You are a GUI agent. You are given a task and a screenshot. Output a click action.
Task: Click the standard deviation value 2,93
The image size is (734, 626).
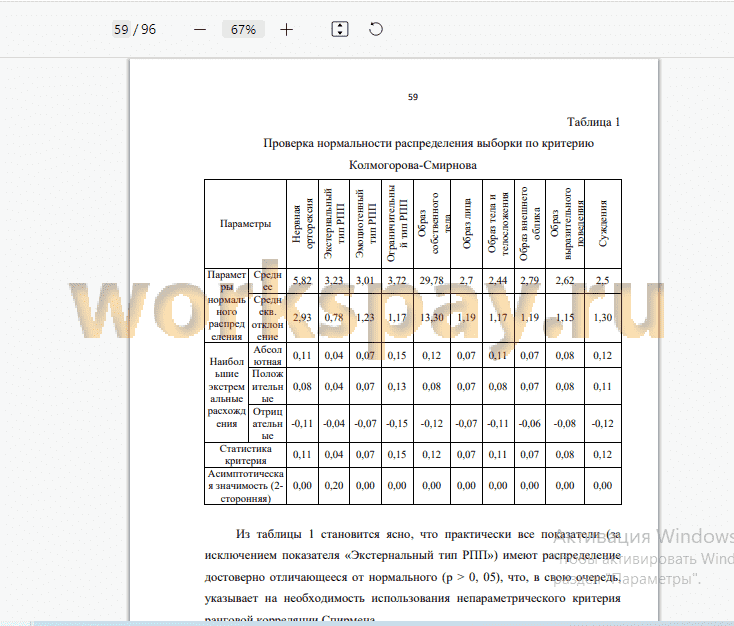click(x=302, y=318)
